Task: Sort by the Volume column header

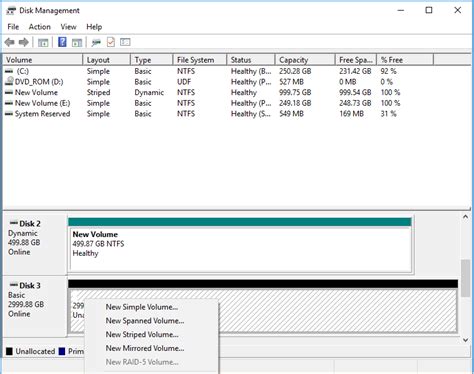Action: pyautogui.click(x=43, y=60)
